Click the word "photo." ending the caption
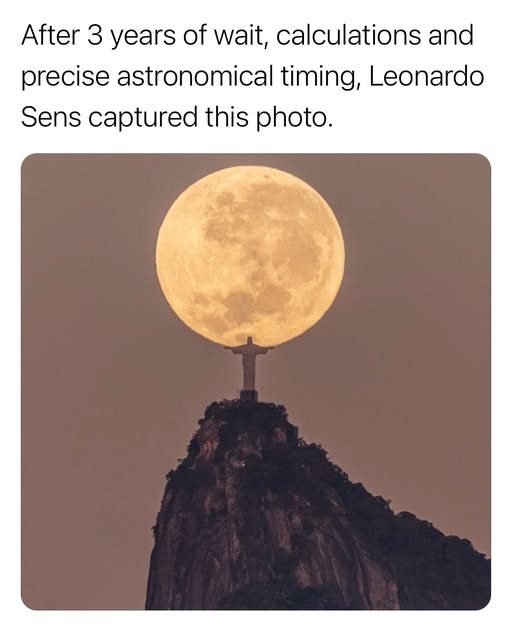The height and width of the screenshot is (640, 512). point(294,118)
